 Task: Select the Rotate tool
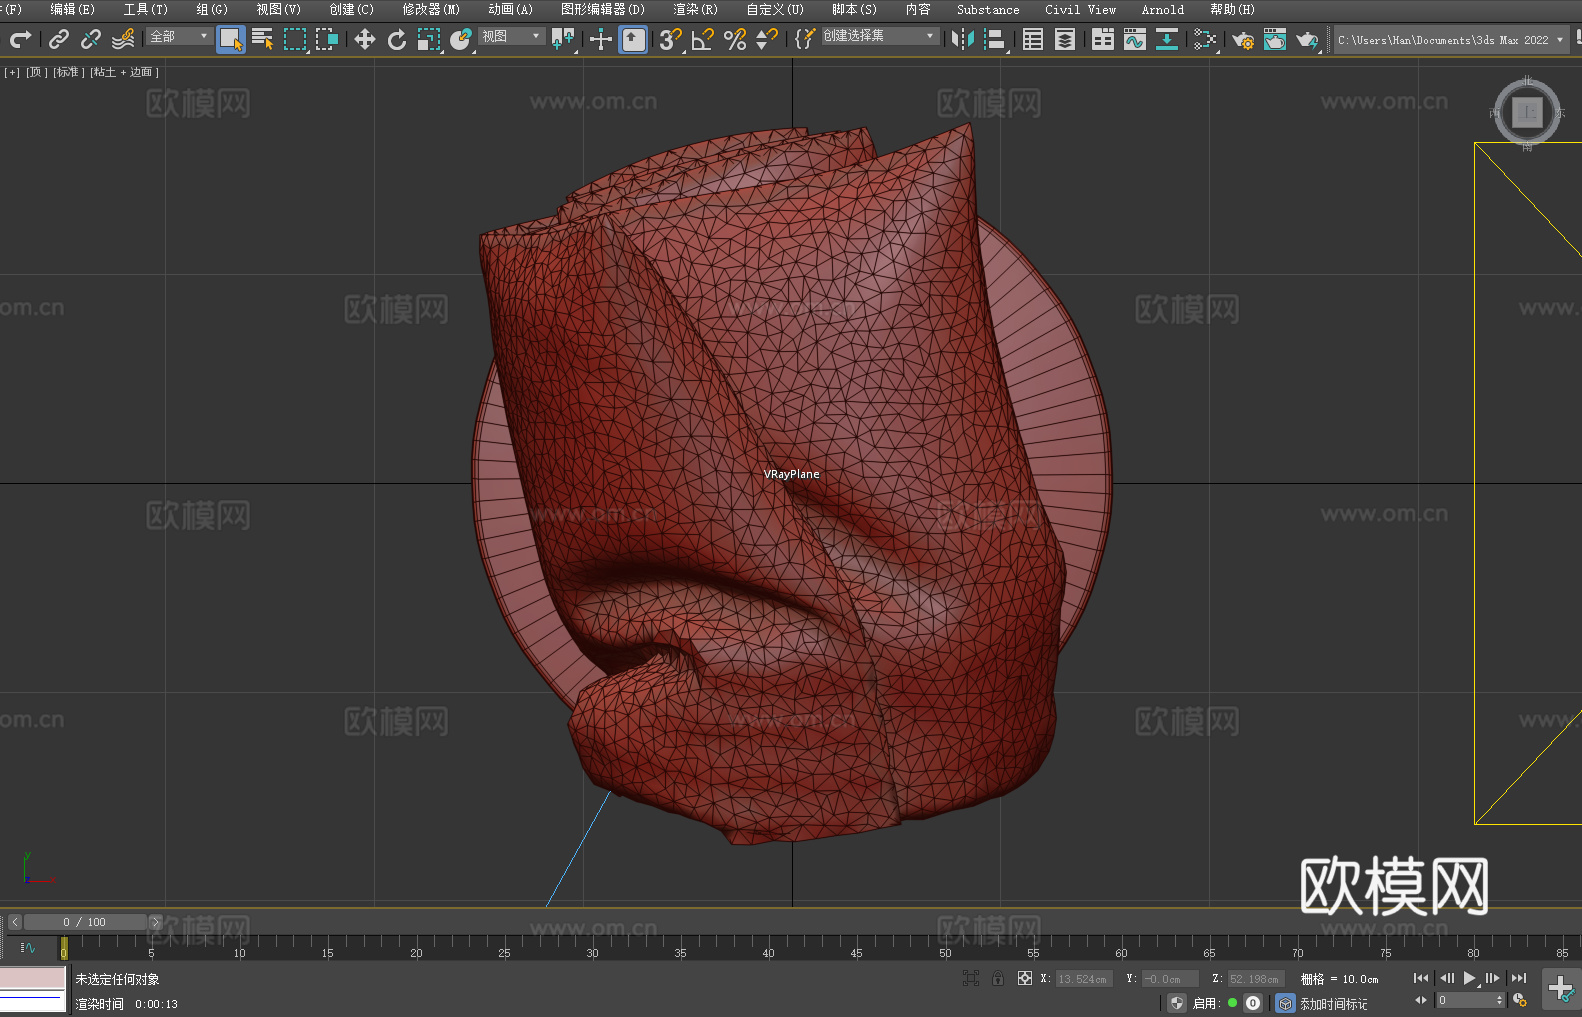coord(397,39)
